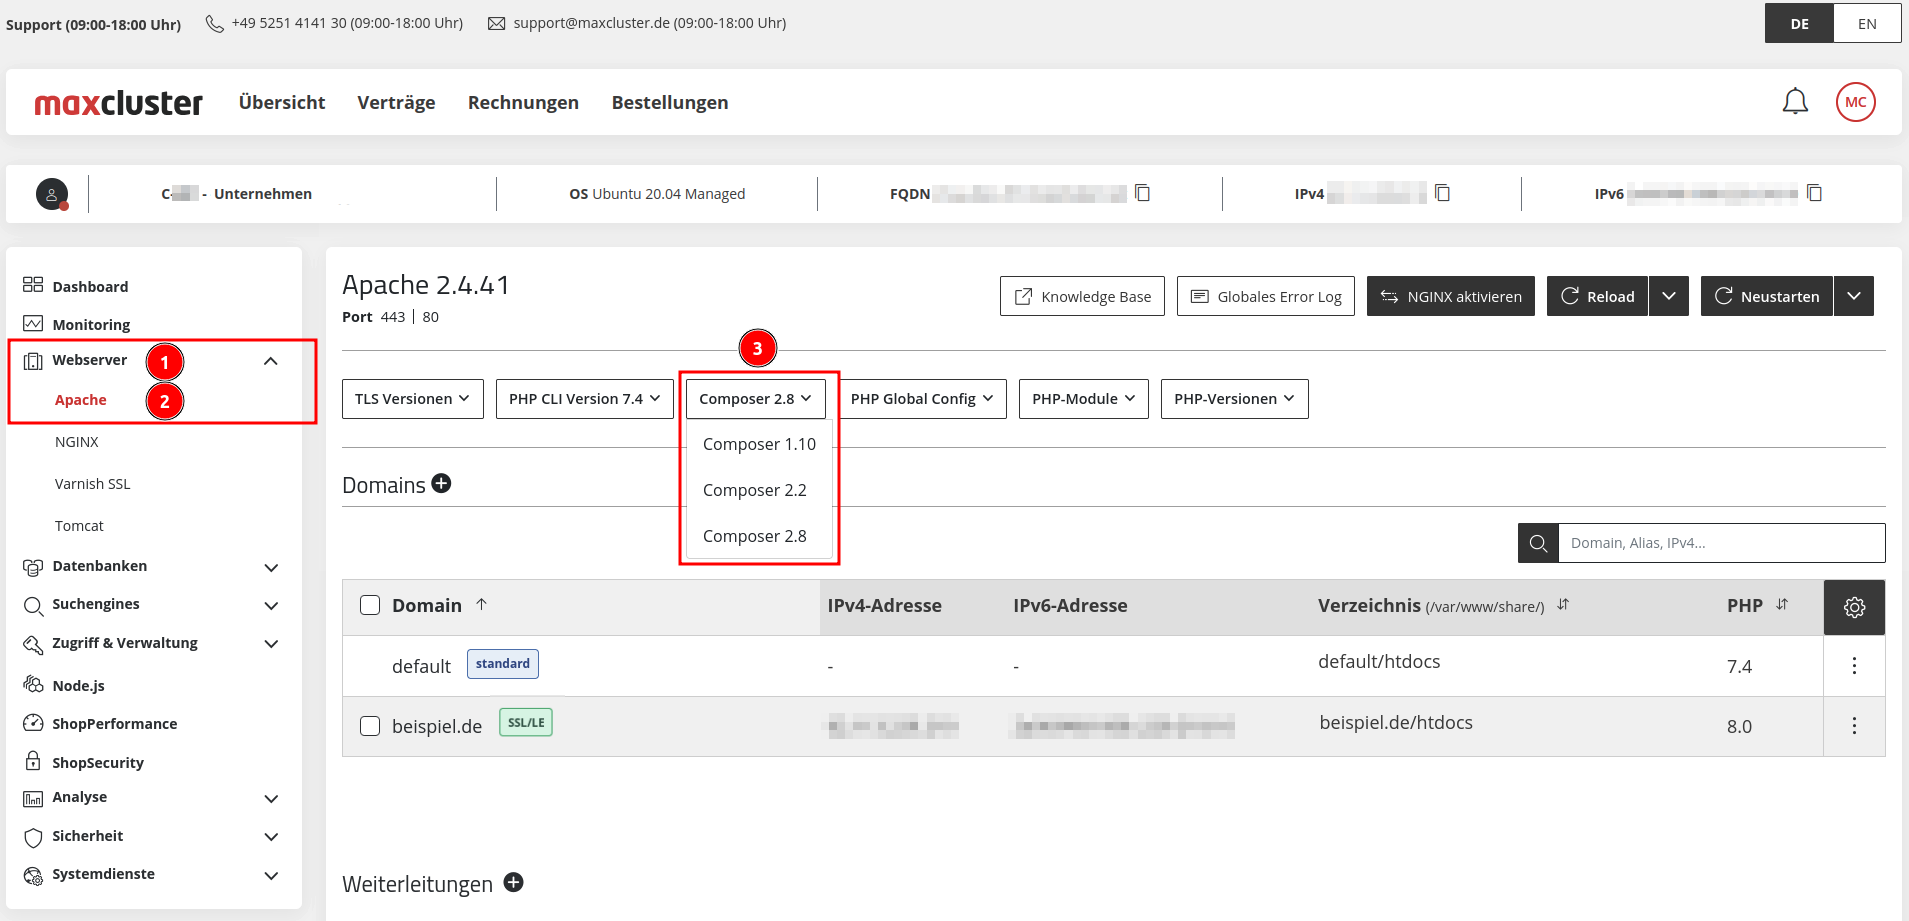This screenshot has height=921, width=1909.
Task: Open PHP CLI Version 7.4 dropdown
Action: click(x=585, y=399)
